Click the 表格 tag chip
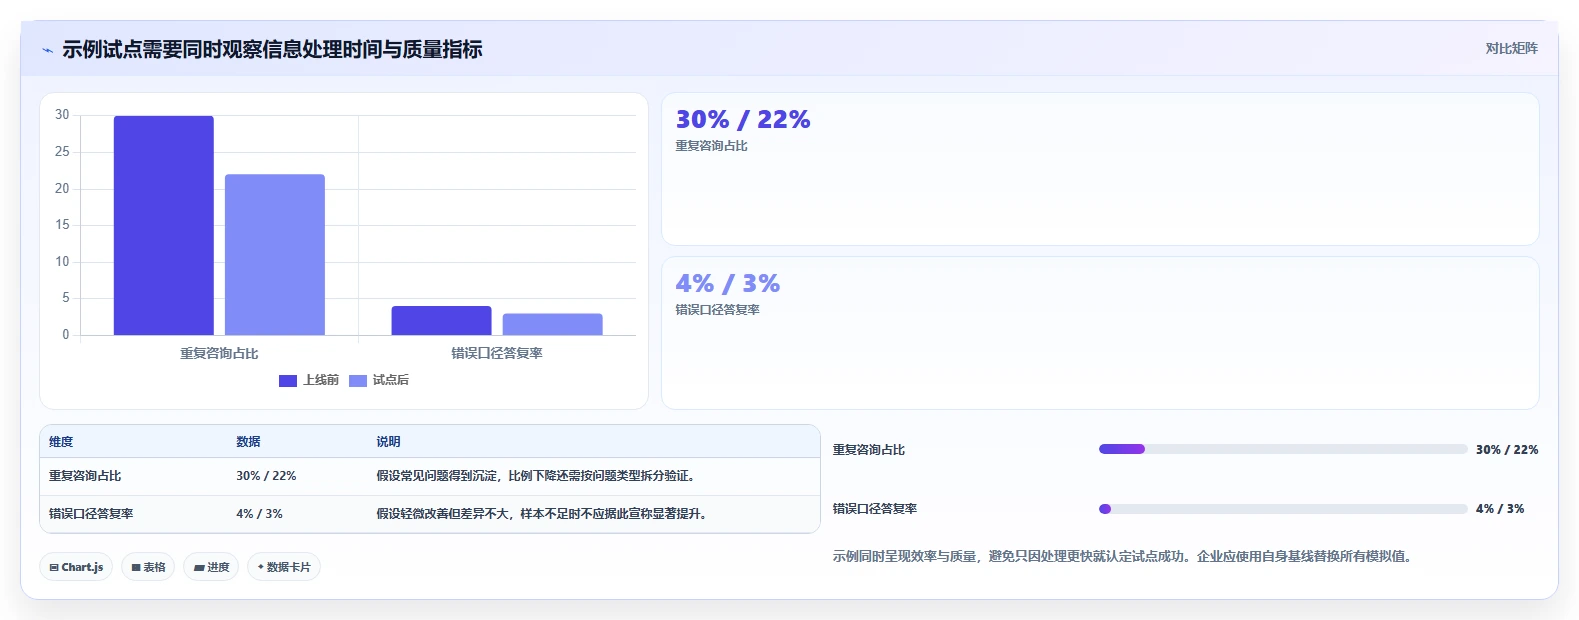 click(x=148, y=567)
